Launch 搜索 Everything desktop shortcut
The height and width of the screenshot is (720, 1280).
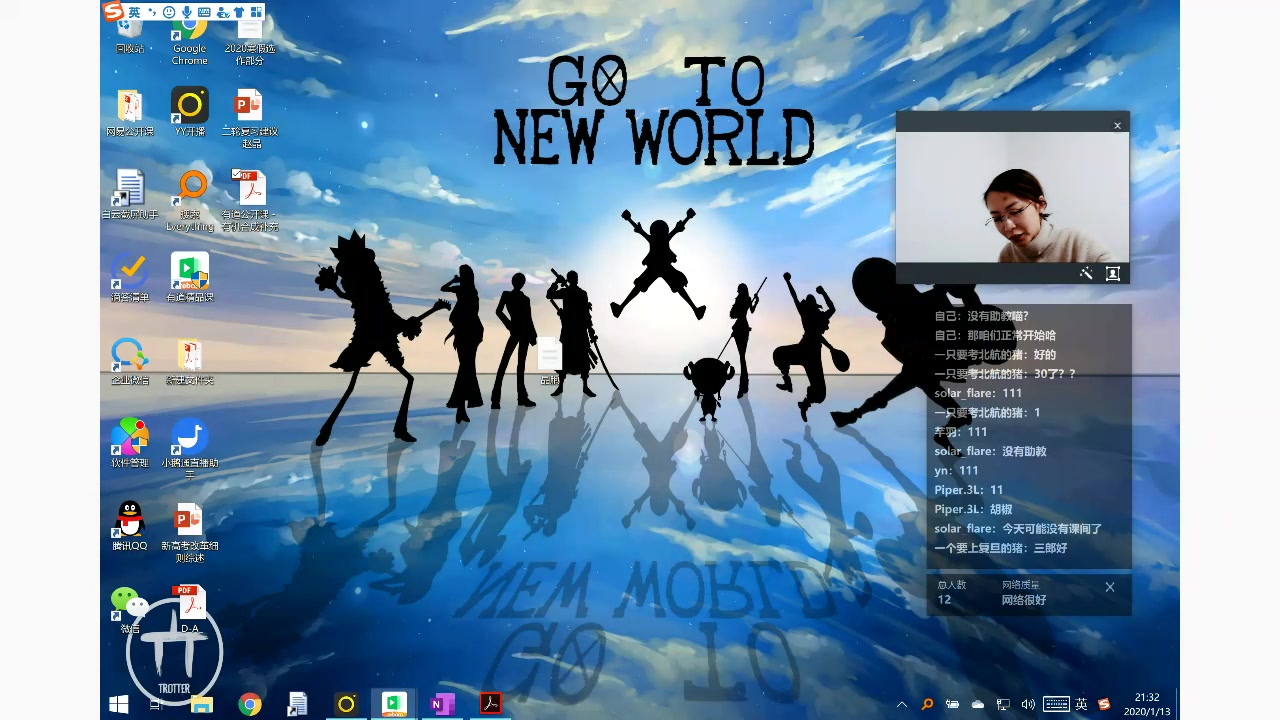(190, 200)
